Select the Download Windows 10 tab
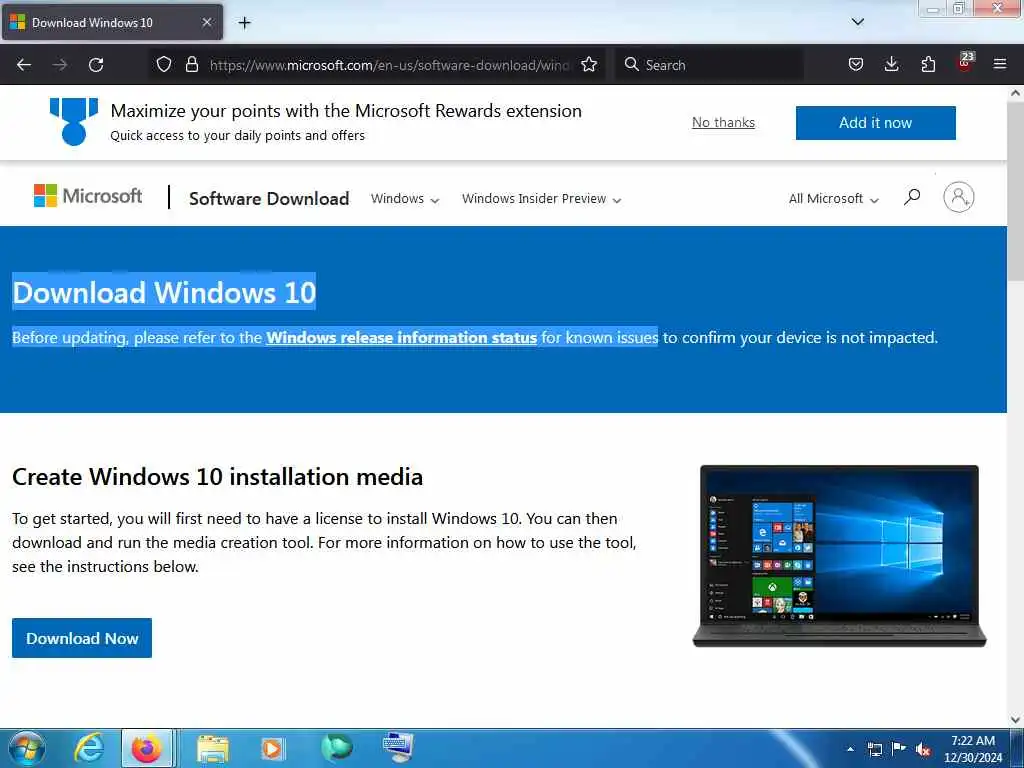The image size is (1024, 768). click(112, 22)
